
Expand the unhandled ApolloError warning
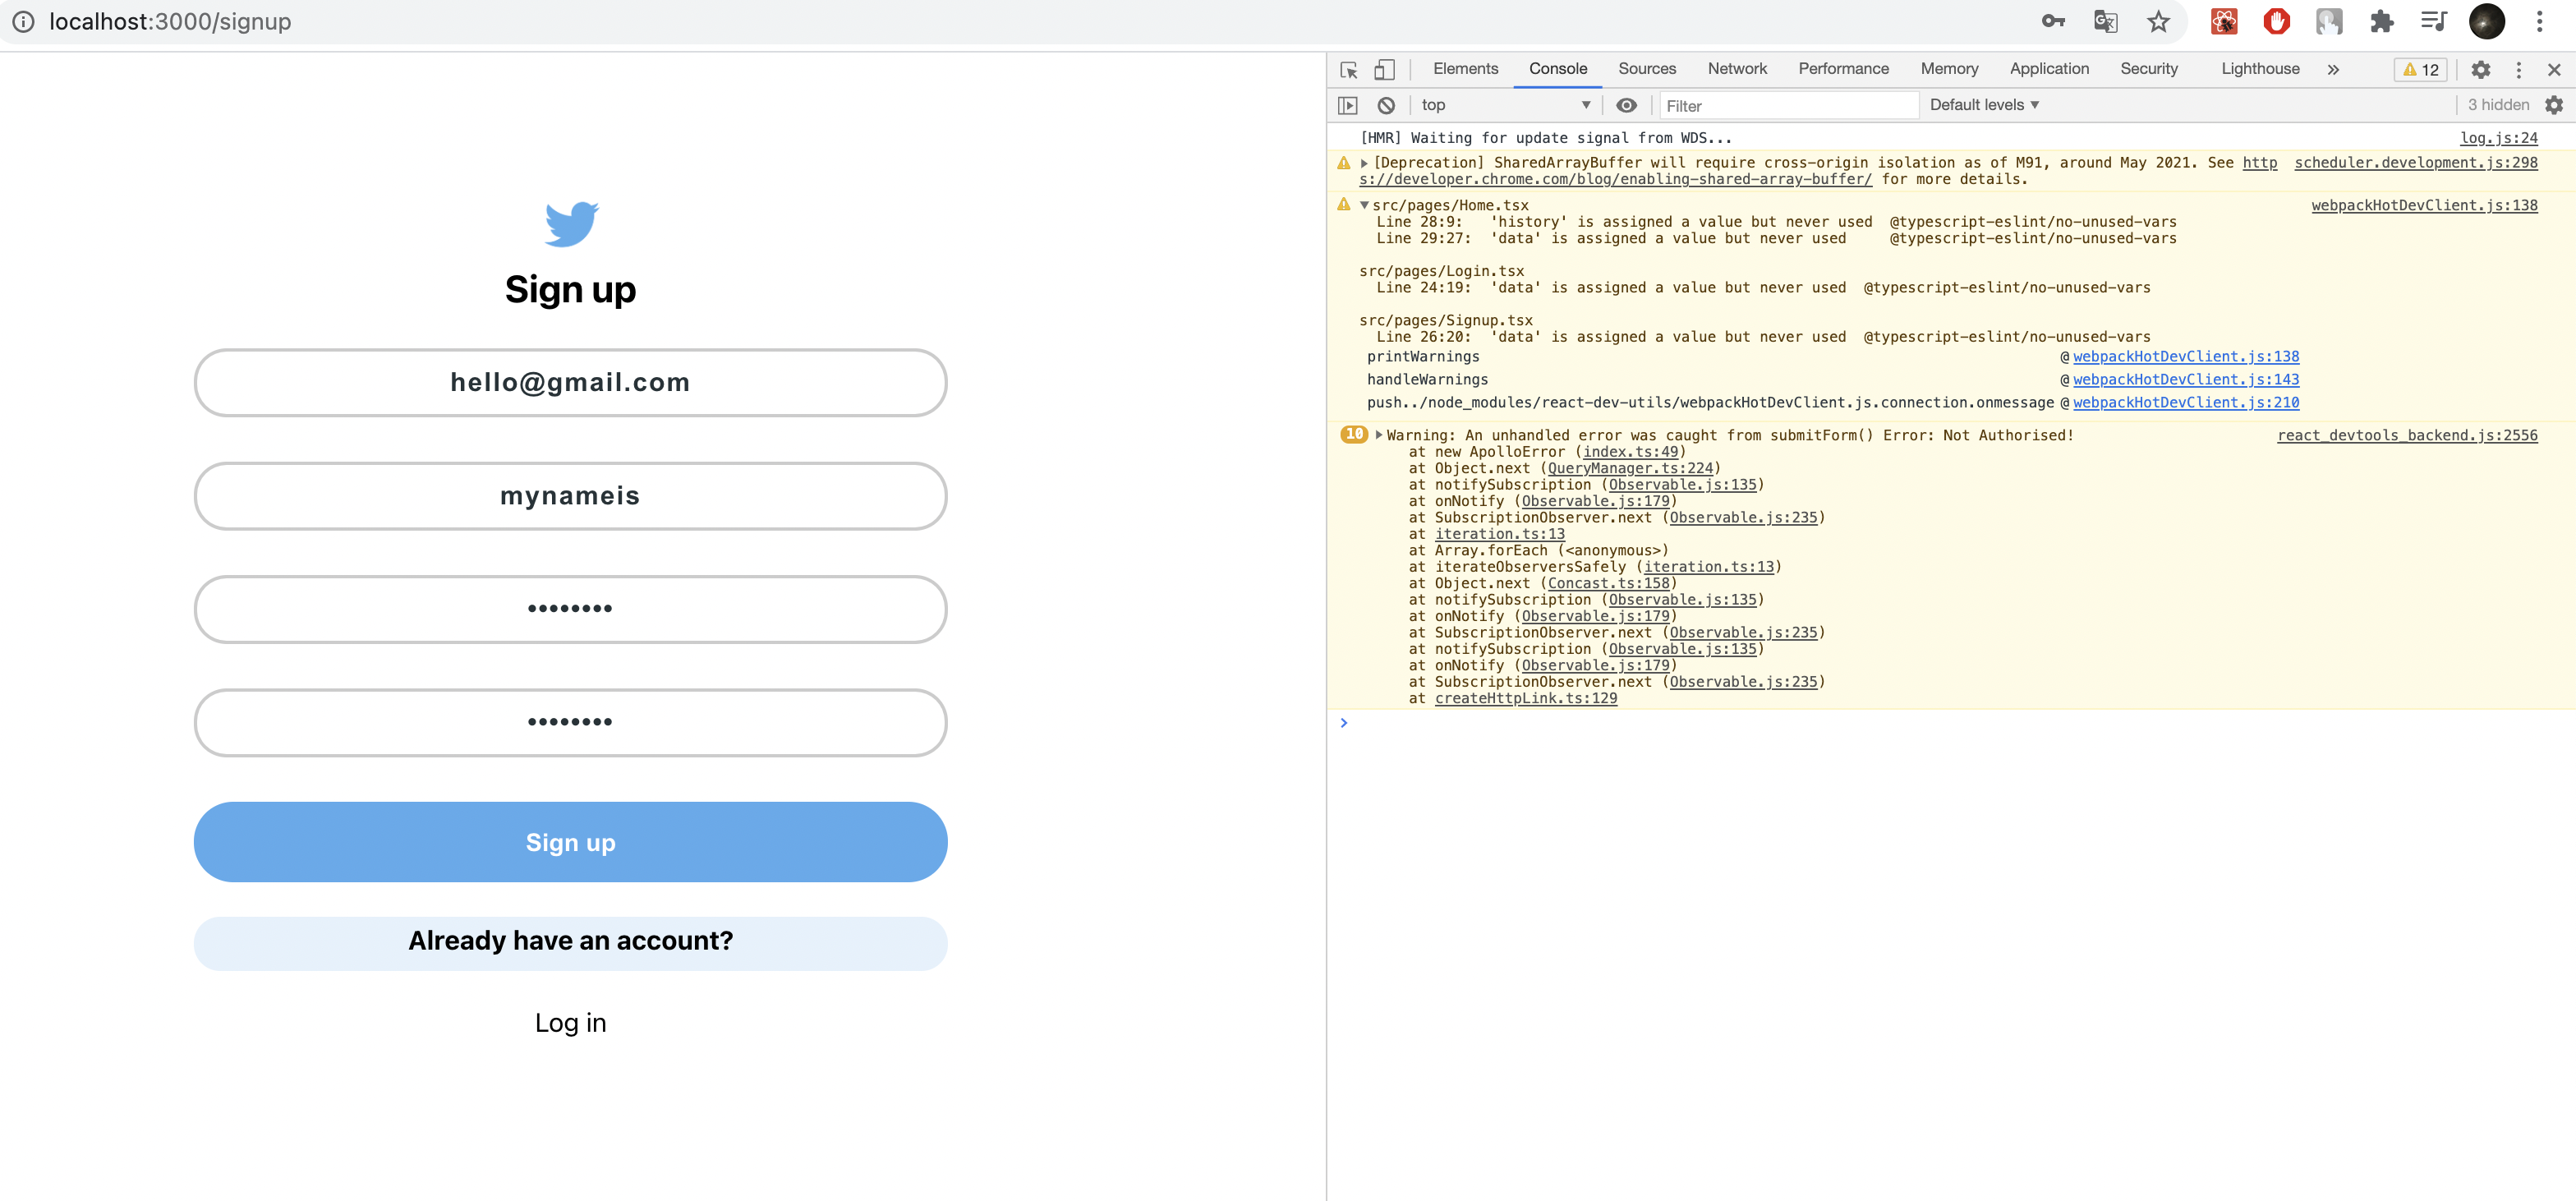(1378, 435)
